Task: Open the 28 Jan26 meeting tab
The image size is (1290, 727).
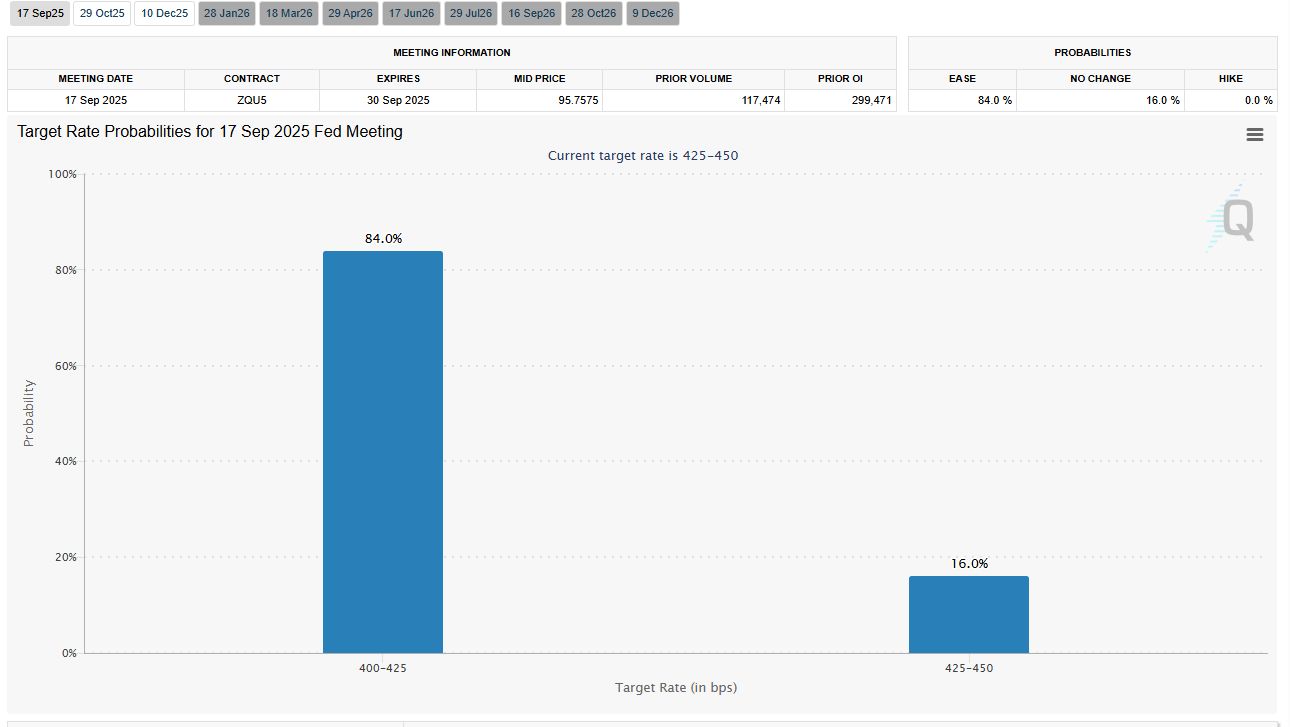Action: [x=227, y=14]
